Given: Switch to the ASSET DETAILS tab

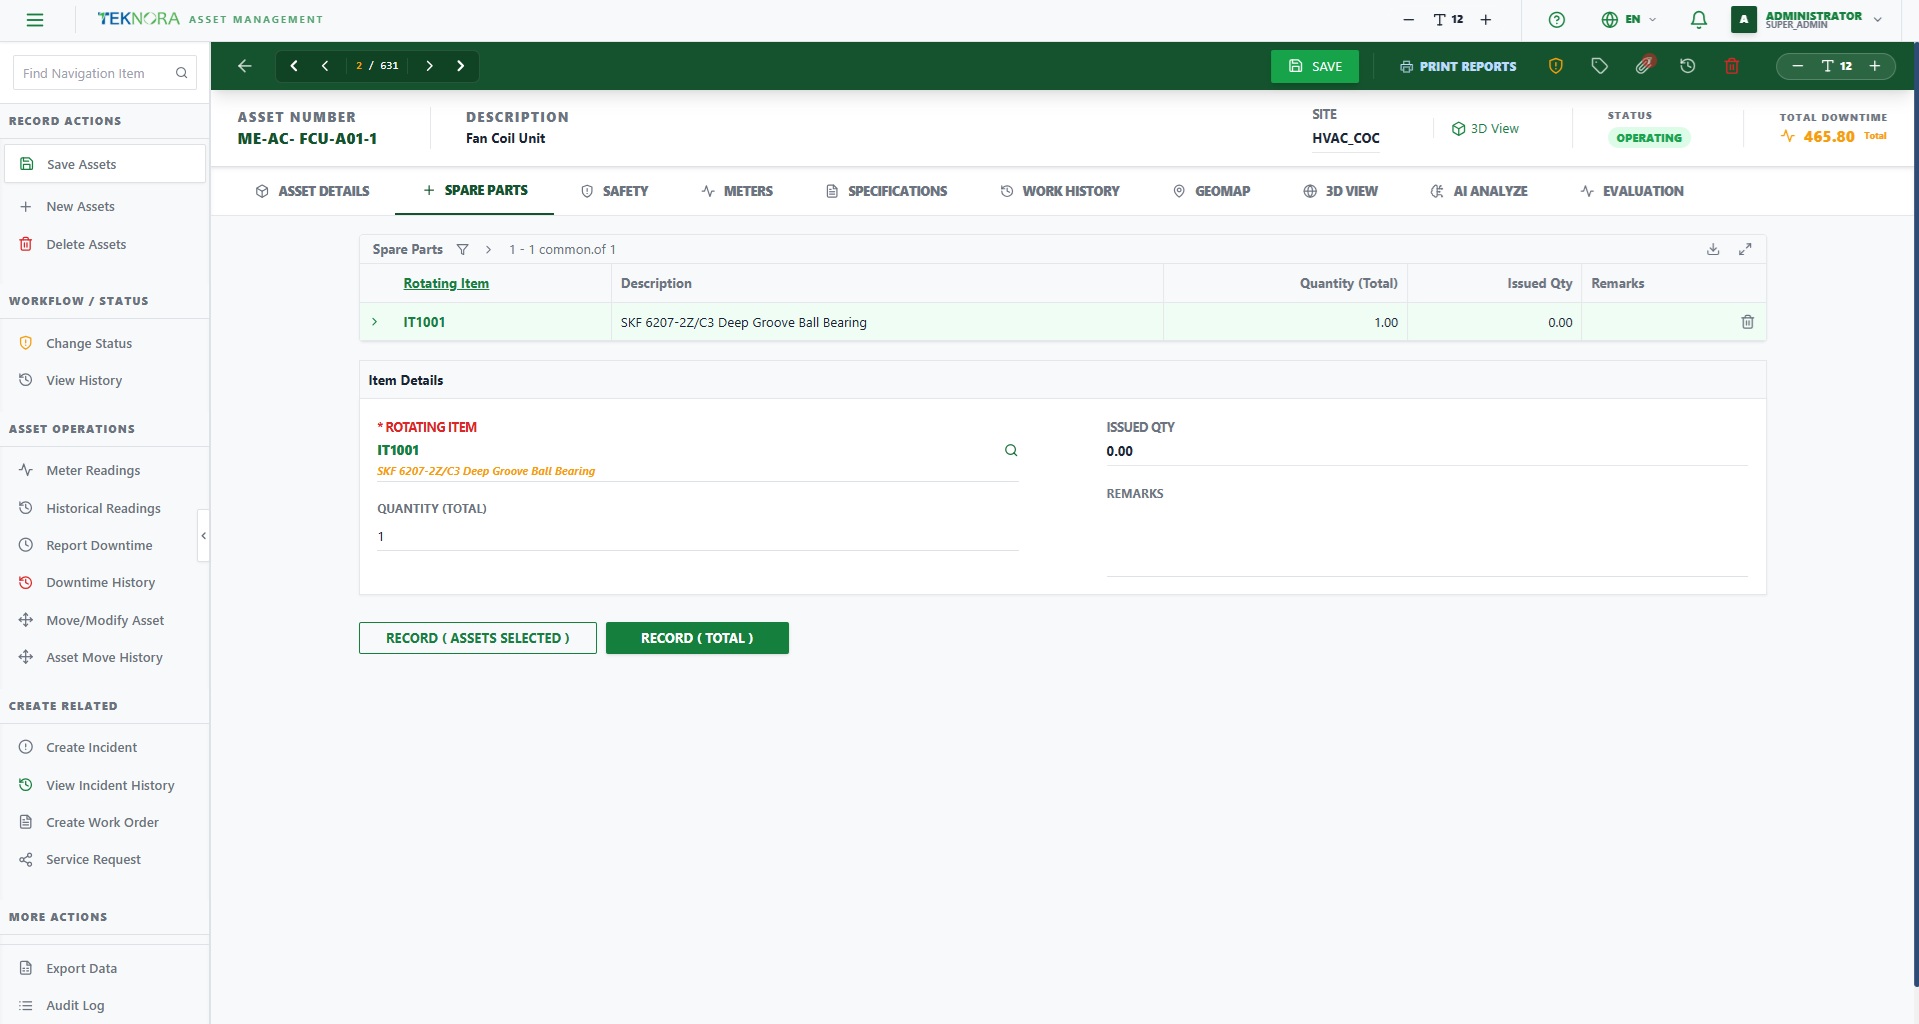Looking at the screenshot, I should 312,191.
